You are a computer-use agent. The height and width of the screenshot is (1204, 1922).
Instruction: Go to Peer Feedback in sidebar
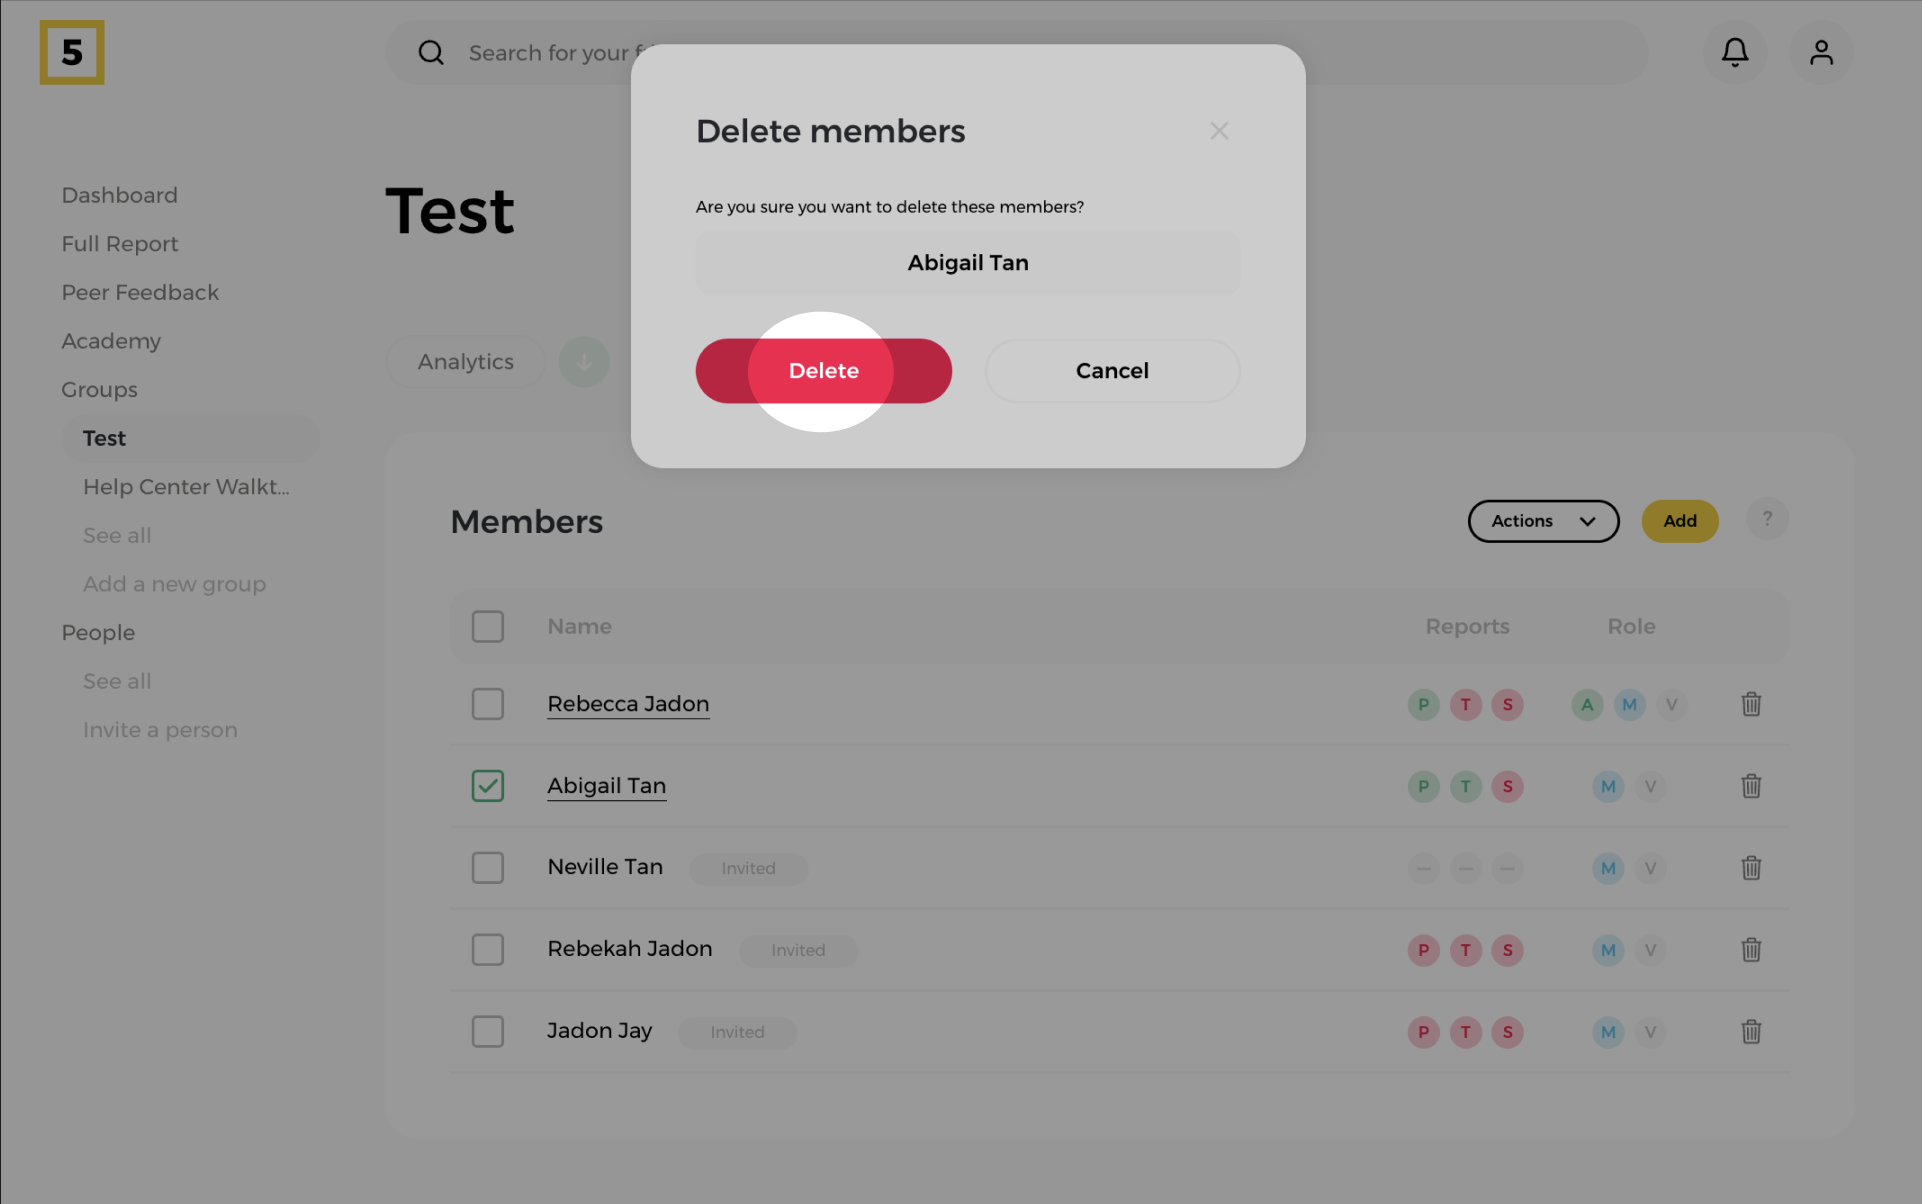[x=140, y=292]
